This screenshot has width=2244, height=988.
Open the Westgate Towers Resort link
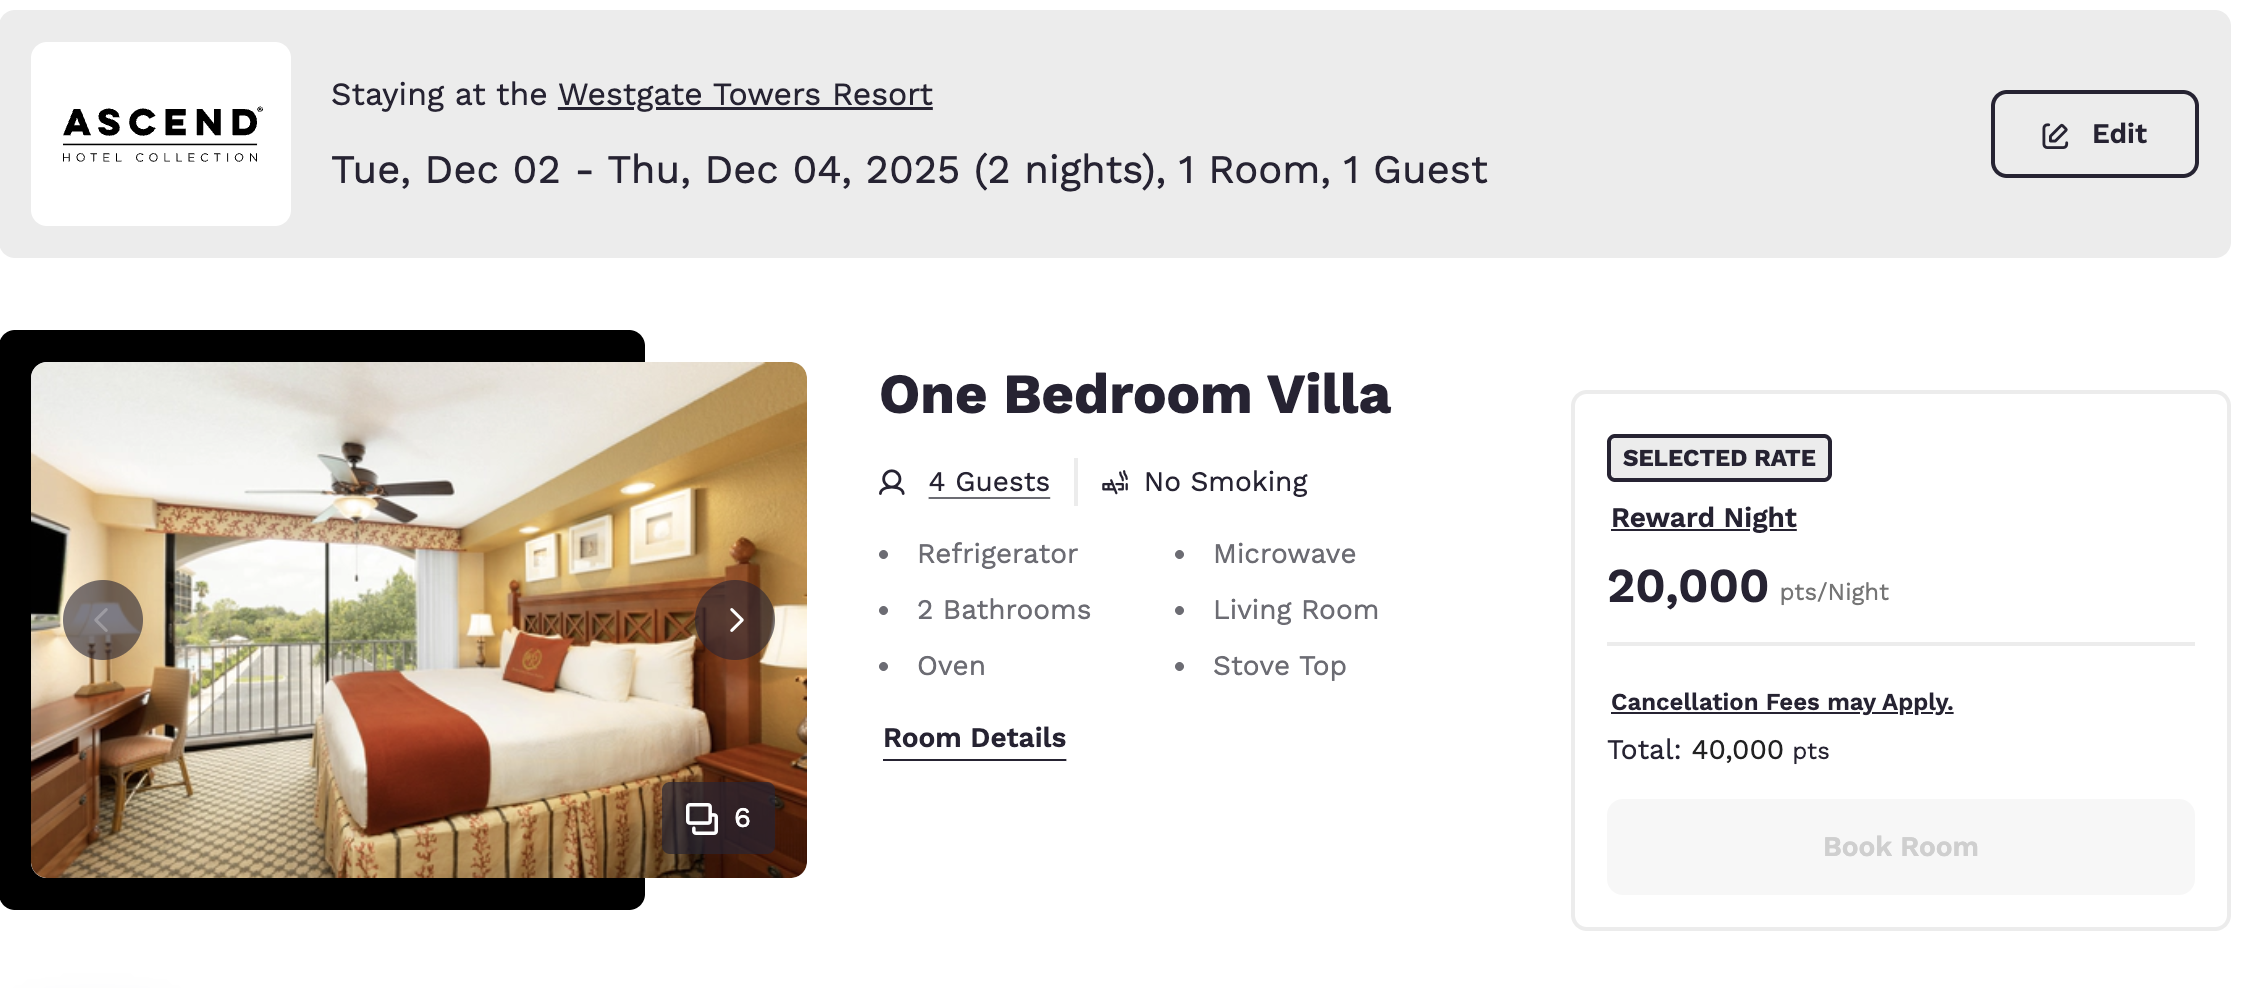[x=745, y=93]
